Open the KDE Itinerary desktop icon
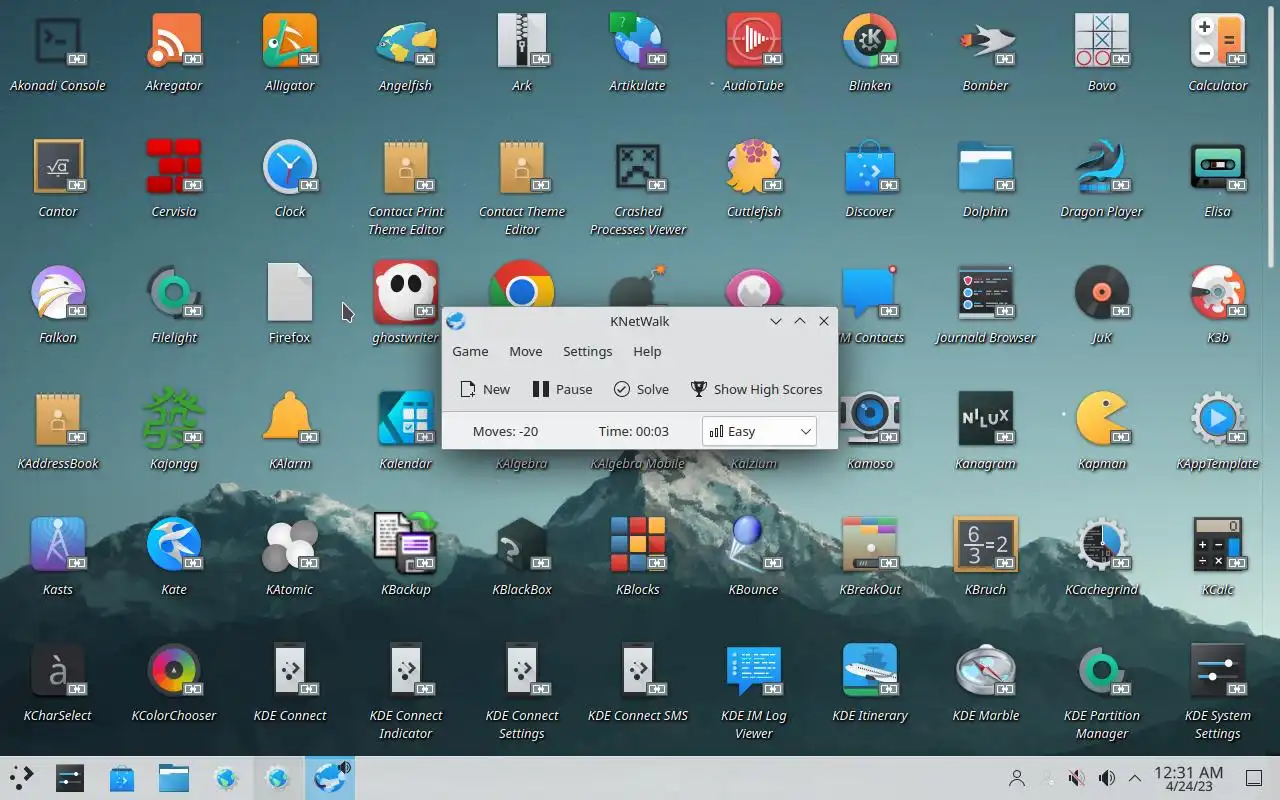 coord(870,682)
